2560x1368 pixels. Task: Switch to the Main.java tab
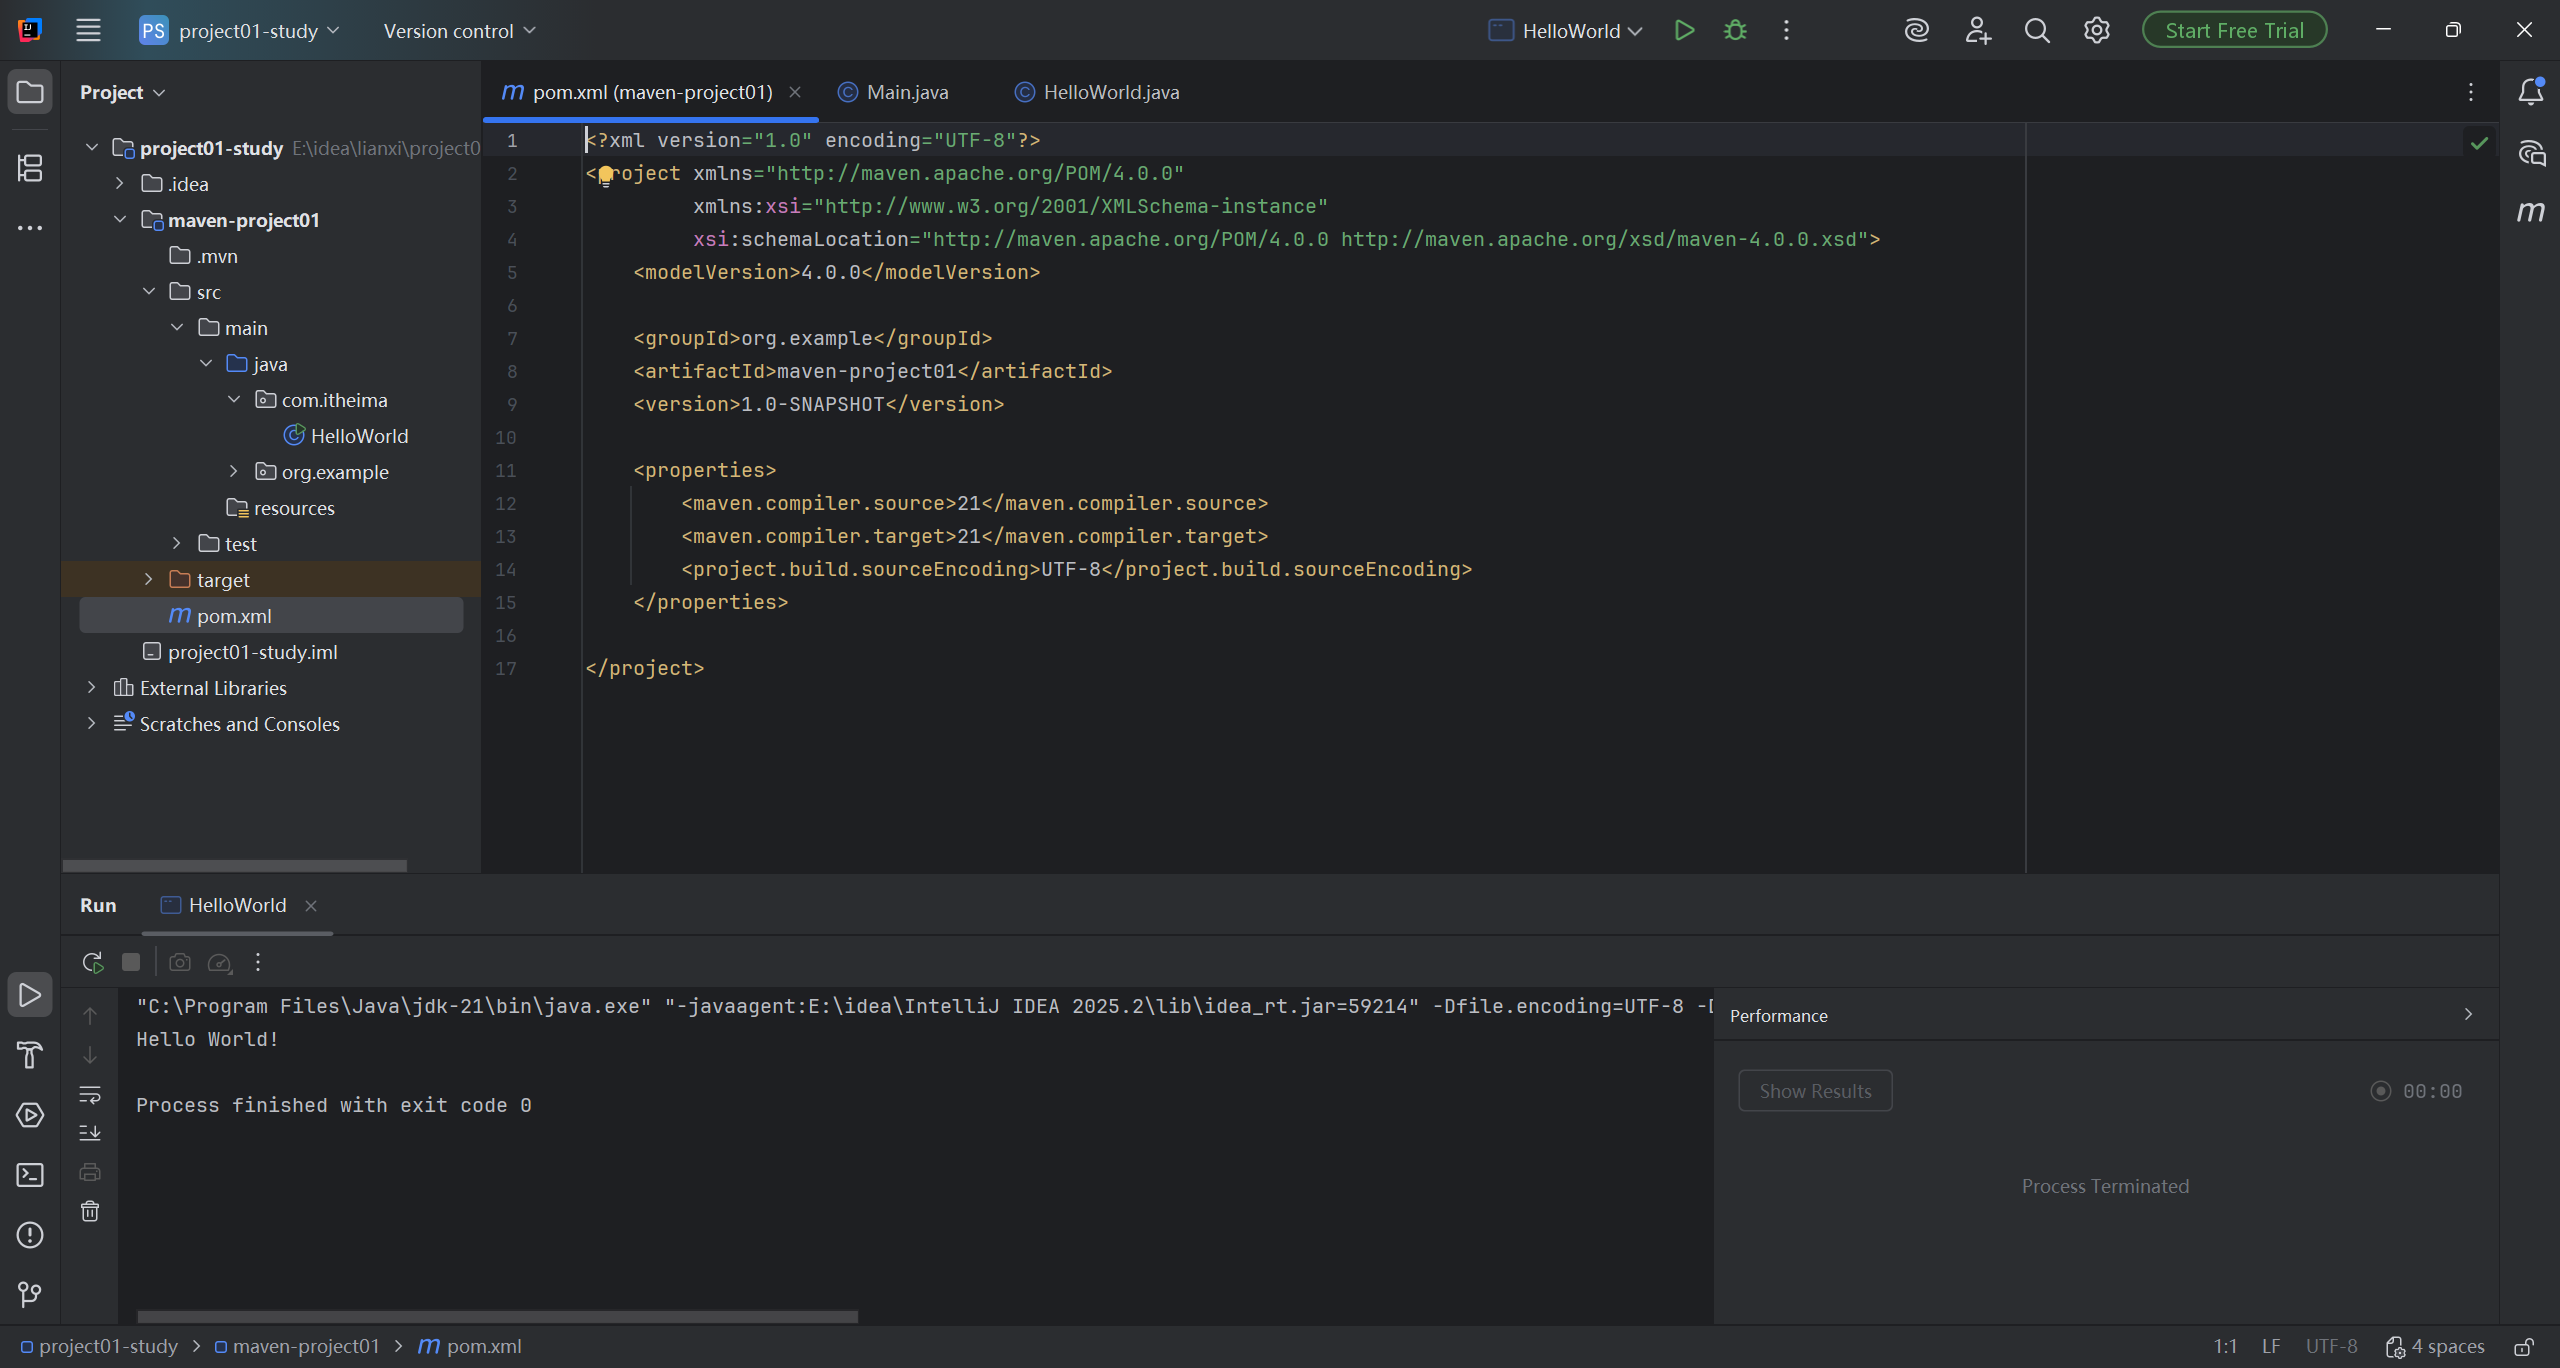point(906,92)
